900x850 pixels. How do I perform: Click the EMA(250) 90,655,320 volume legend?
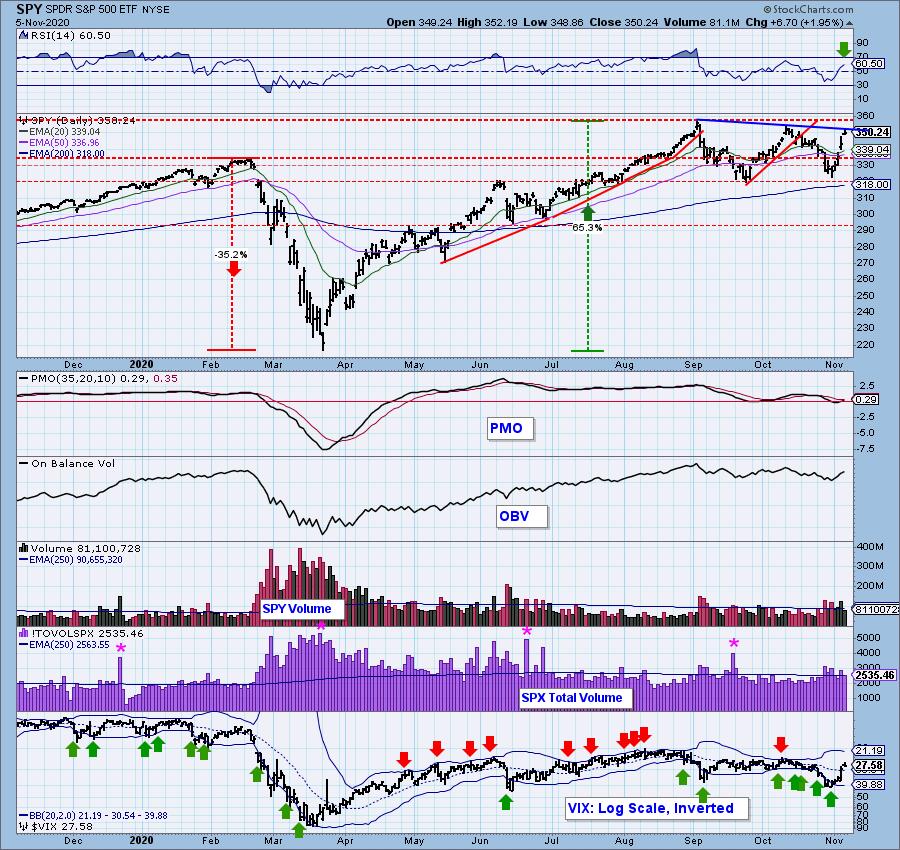click(x=71, y=560)
